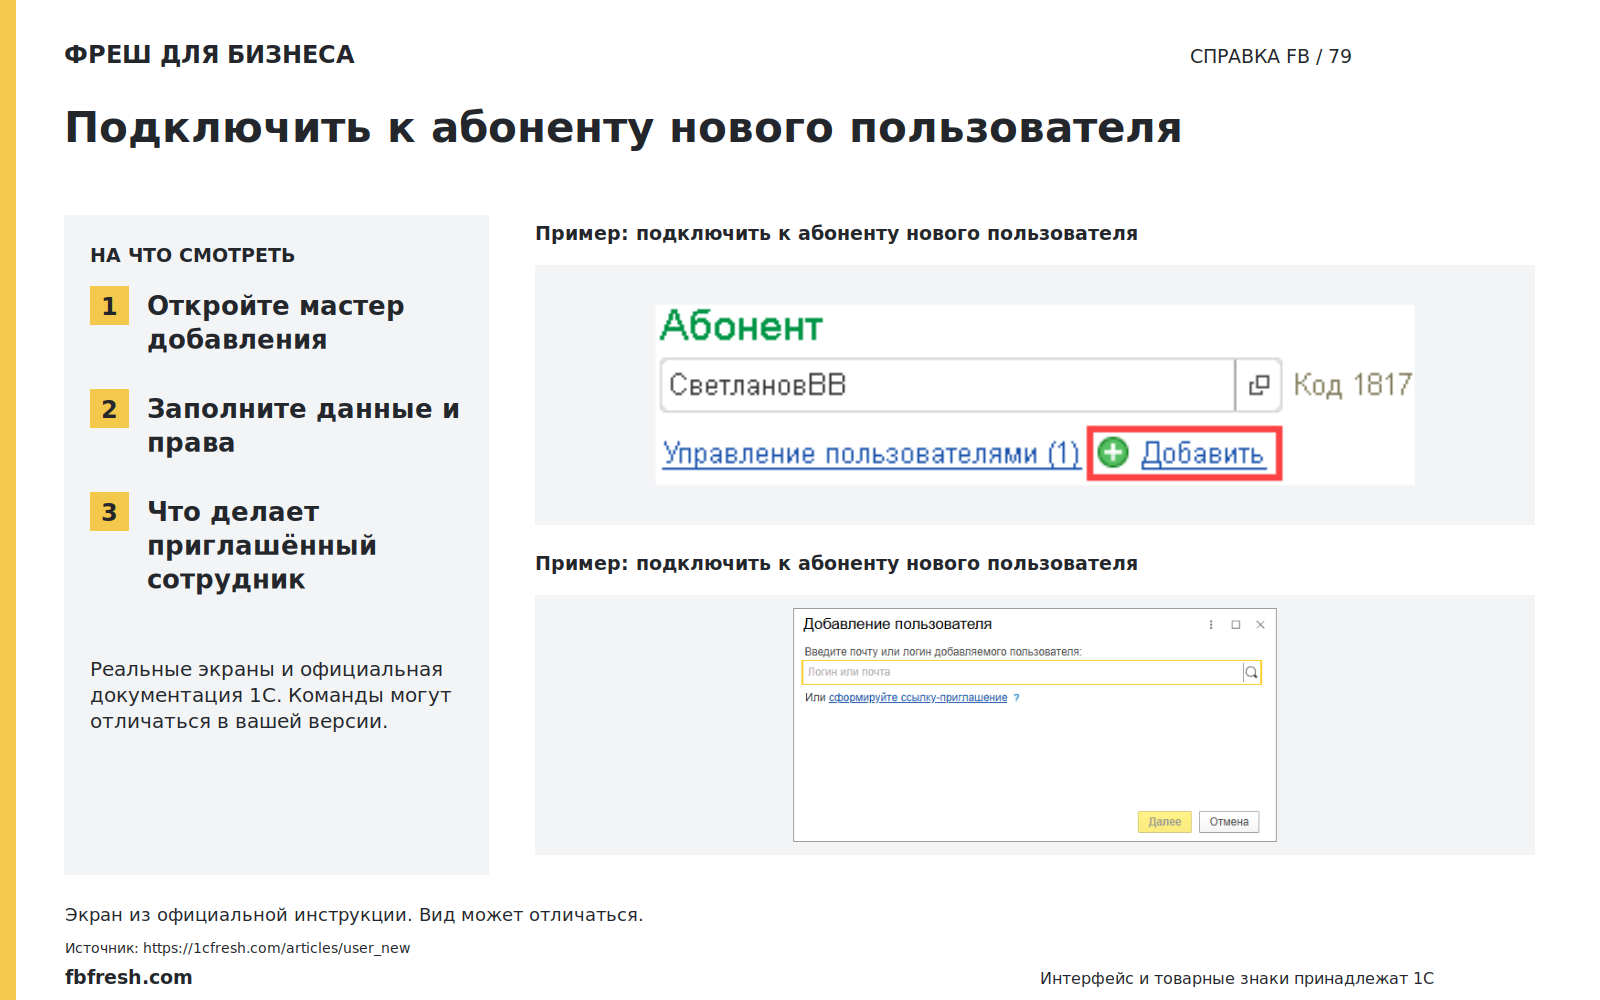This screenshot has height=1000, width=1600.
Task: Click the Отмена button
Action: [x=1229, y=822]
